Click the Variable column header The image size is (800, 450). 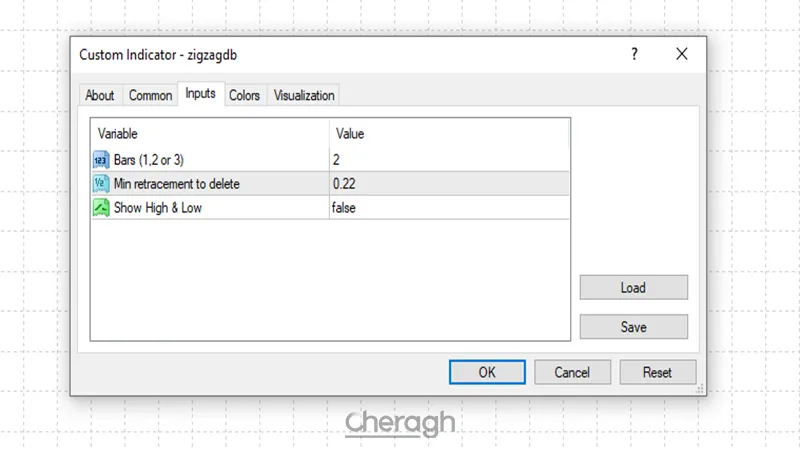click(210, 133)
